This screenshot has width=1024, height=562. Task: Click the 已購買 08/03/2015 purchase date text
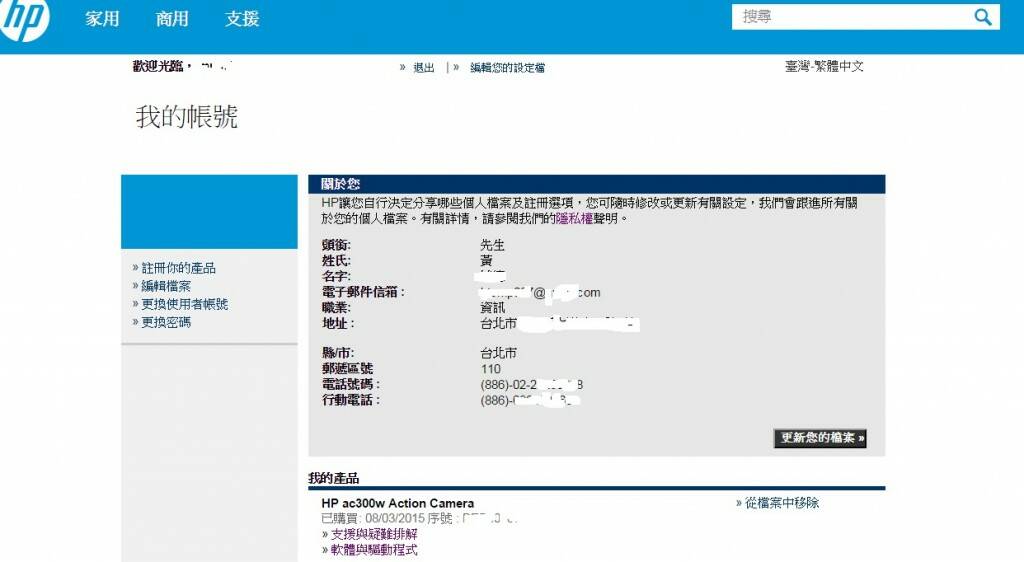click(373, 519)
